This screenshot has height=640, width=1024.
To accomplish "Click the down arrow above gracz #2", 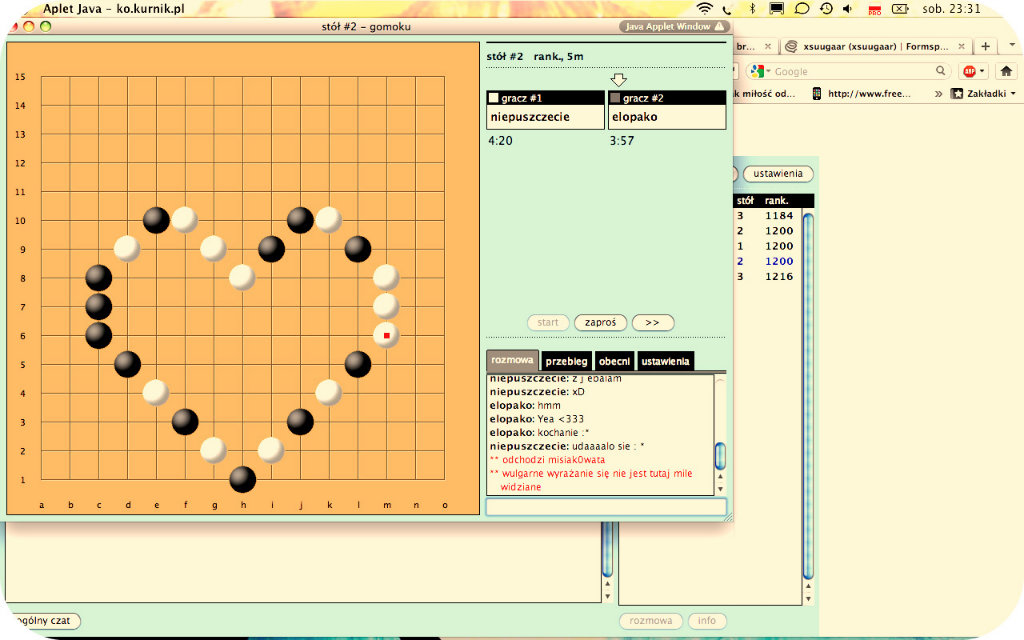I will [618, 80].
